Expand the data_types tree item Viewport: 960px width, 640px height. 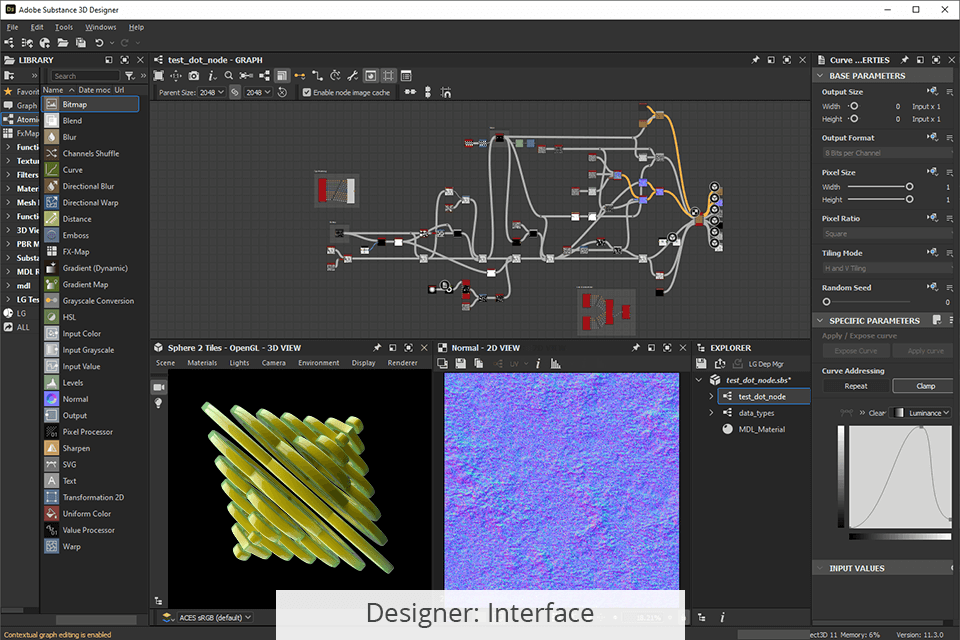711,413
